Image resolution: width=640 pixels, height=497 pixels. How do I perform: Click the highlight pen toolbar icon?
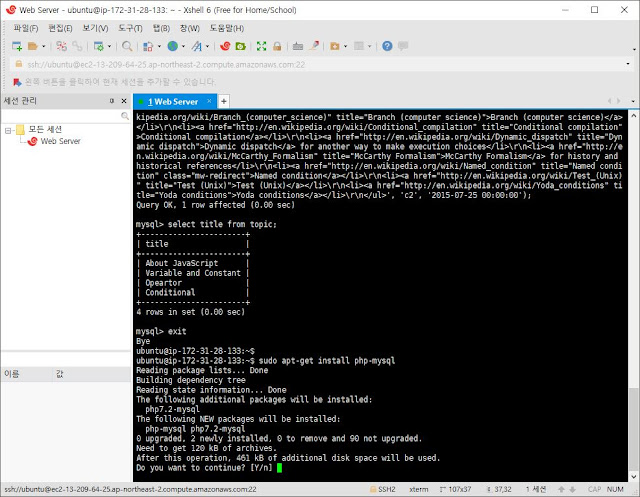pos(313,46)
